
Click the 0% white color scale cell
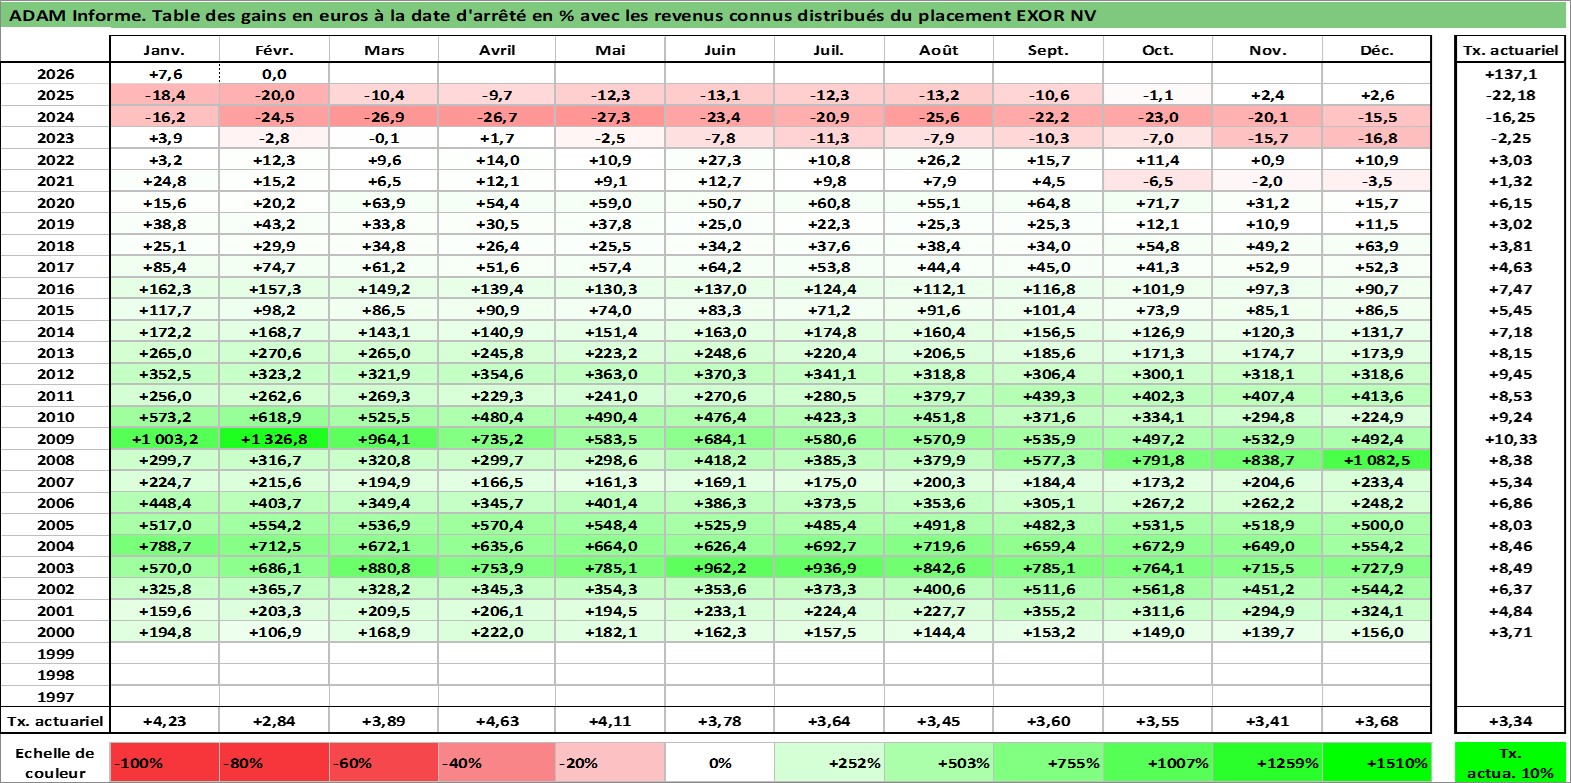(x=719, y=763)
